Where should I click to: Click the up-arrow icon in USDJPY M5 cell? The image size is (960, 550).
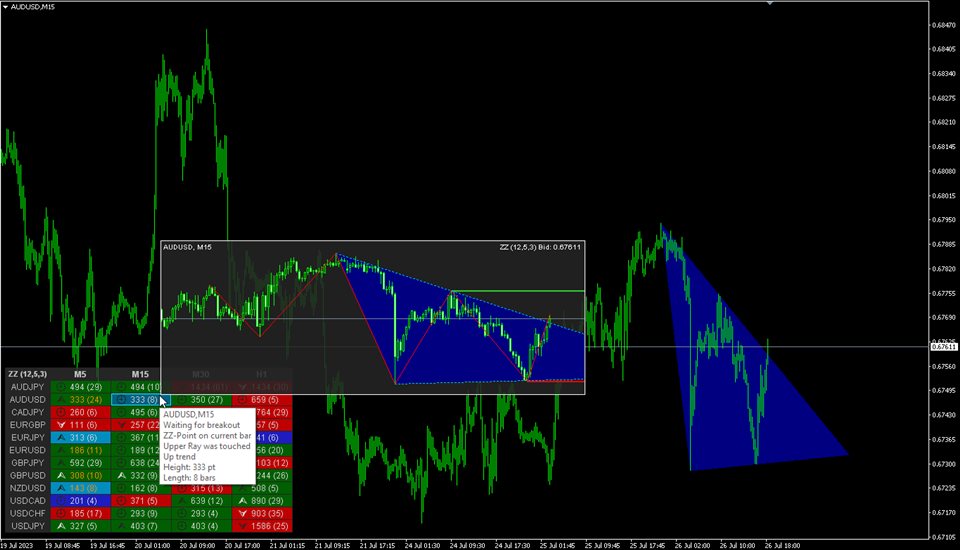[x=61, y=526]
